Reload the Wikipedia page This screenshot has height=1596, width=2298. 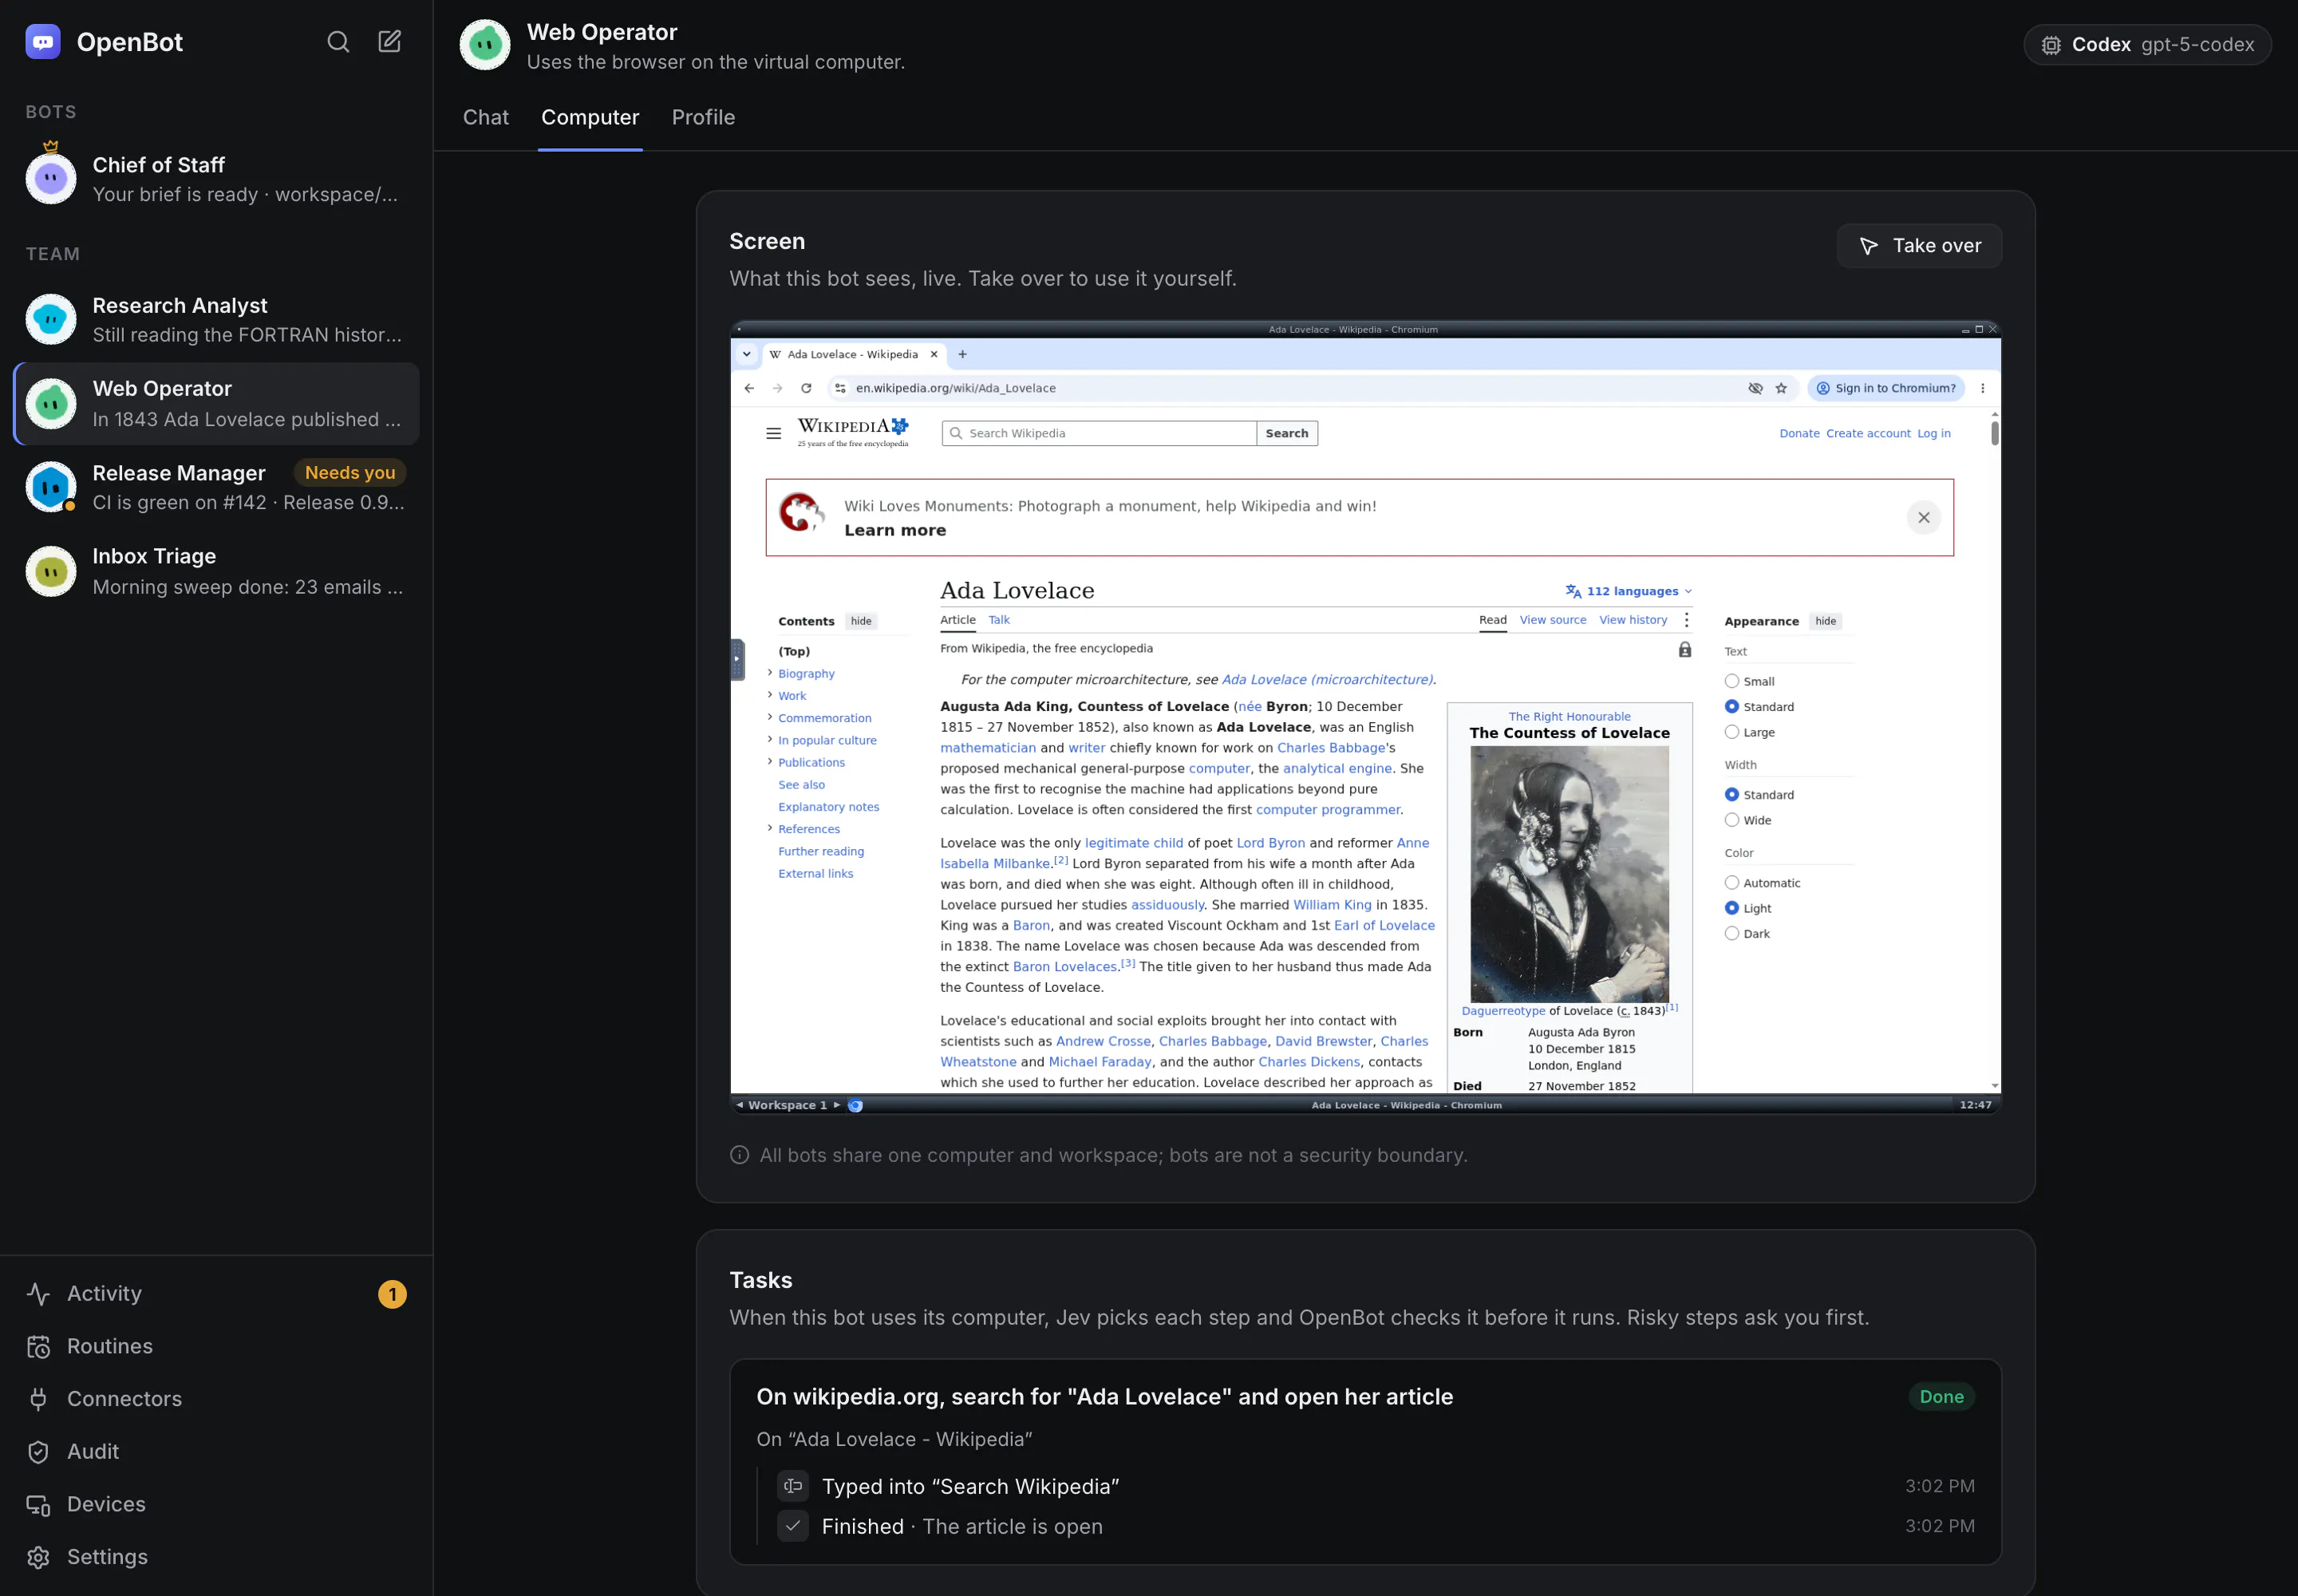(806, 388)
